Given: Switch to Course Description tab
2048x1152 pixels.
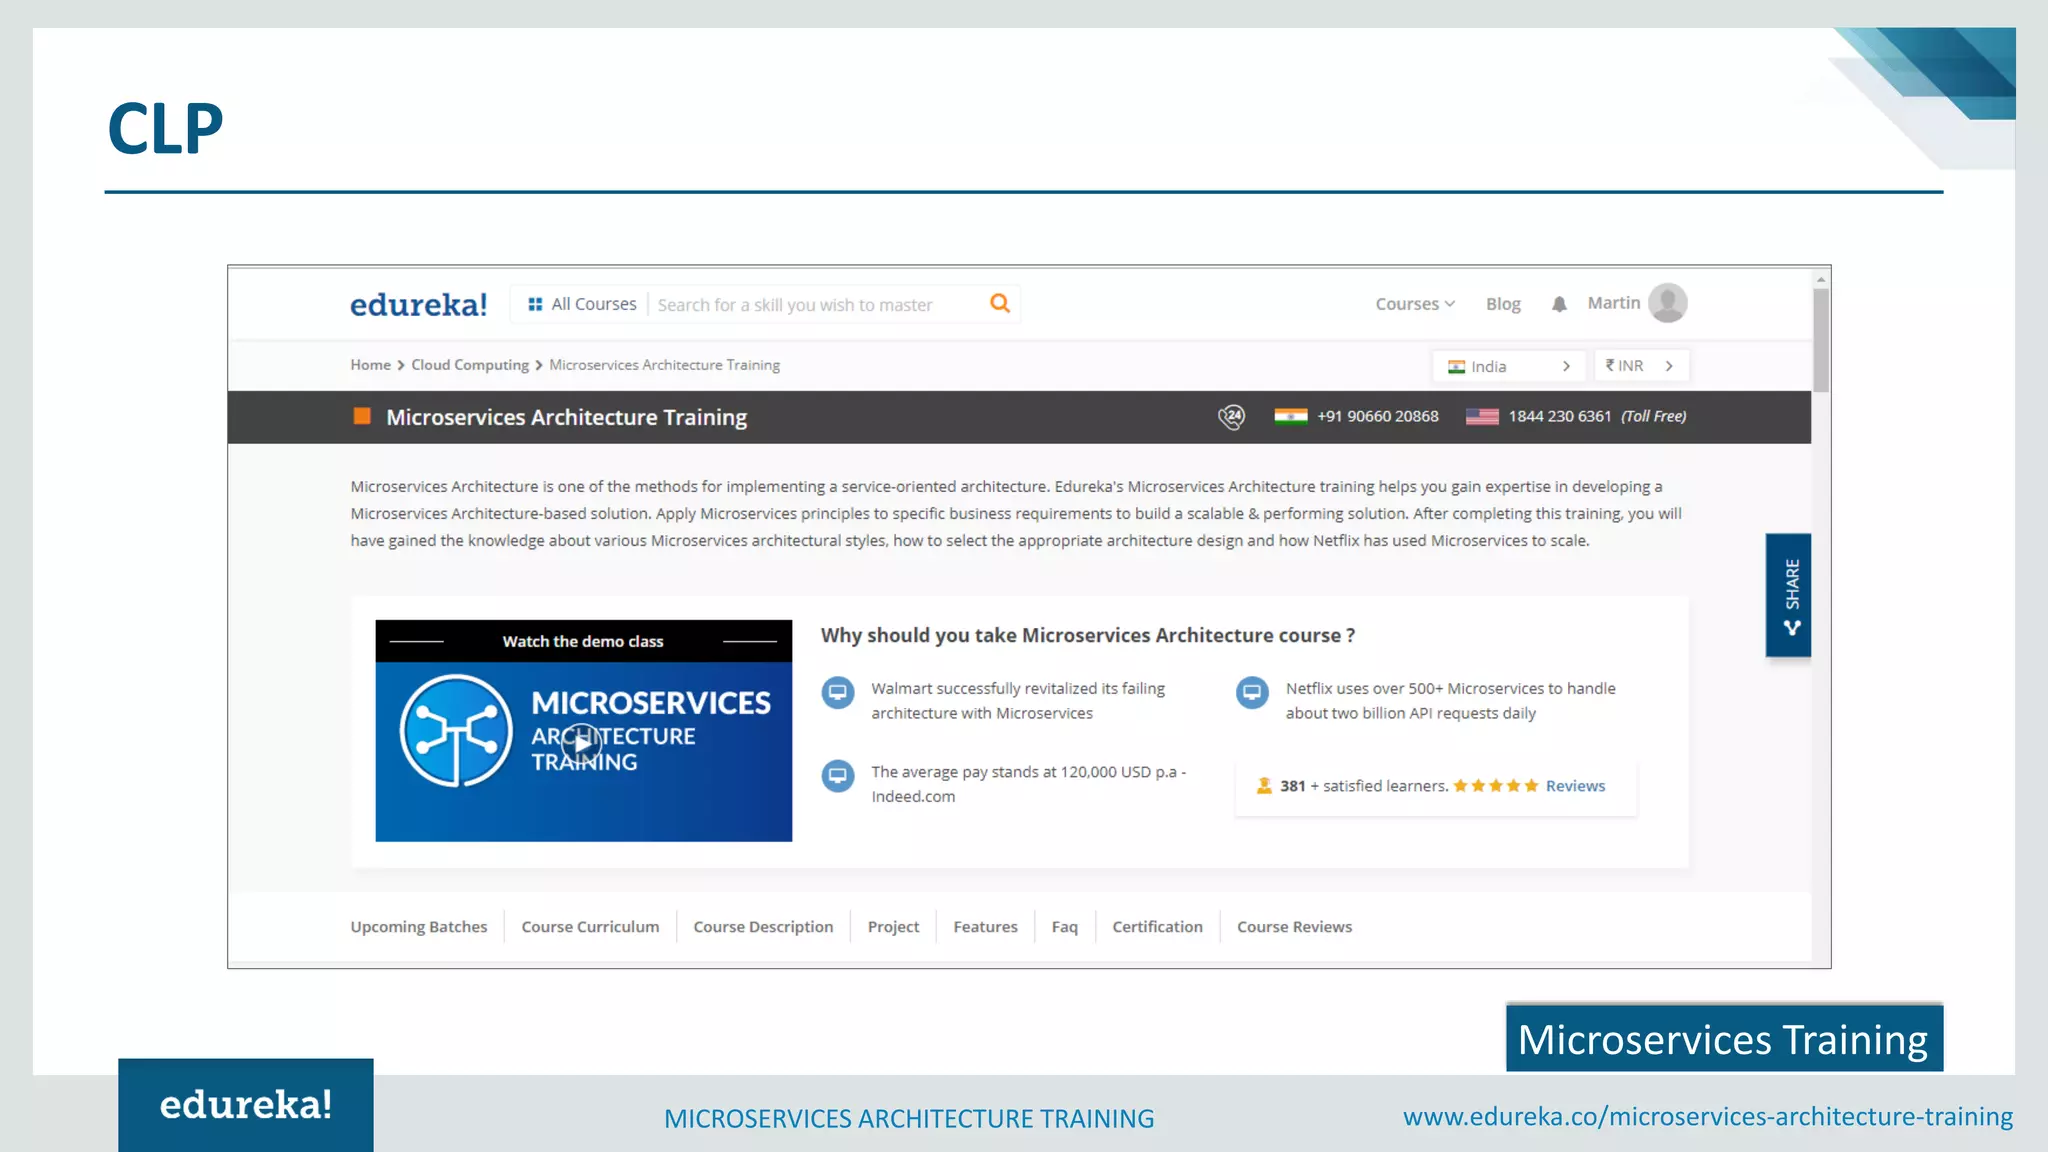Looking at the screenshot, I should pos(763,927).
